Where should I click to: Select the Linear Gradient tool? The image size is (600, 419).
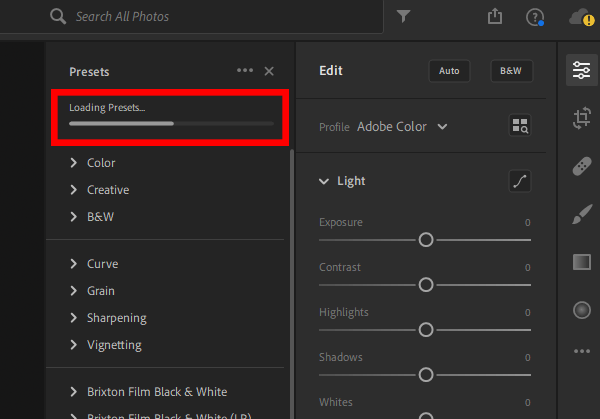582,262
